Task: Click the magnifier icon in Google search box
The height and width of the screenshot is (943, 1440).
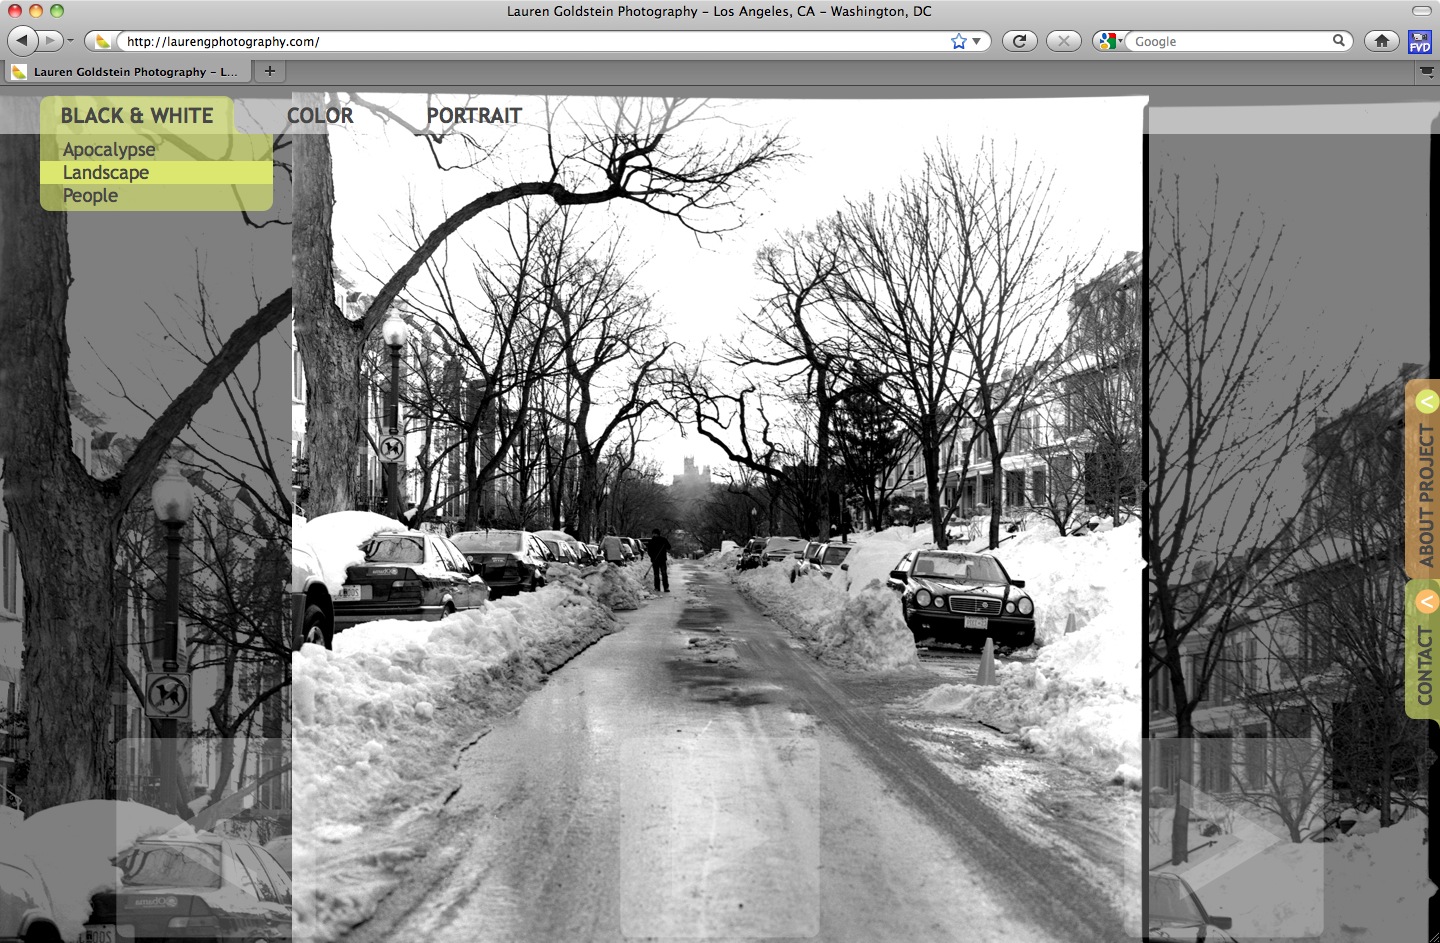Action: pos(1338,41)
